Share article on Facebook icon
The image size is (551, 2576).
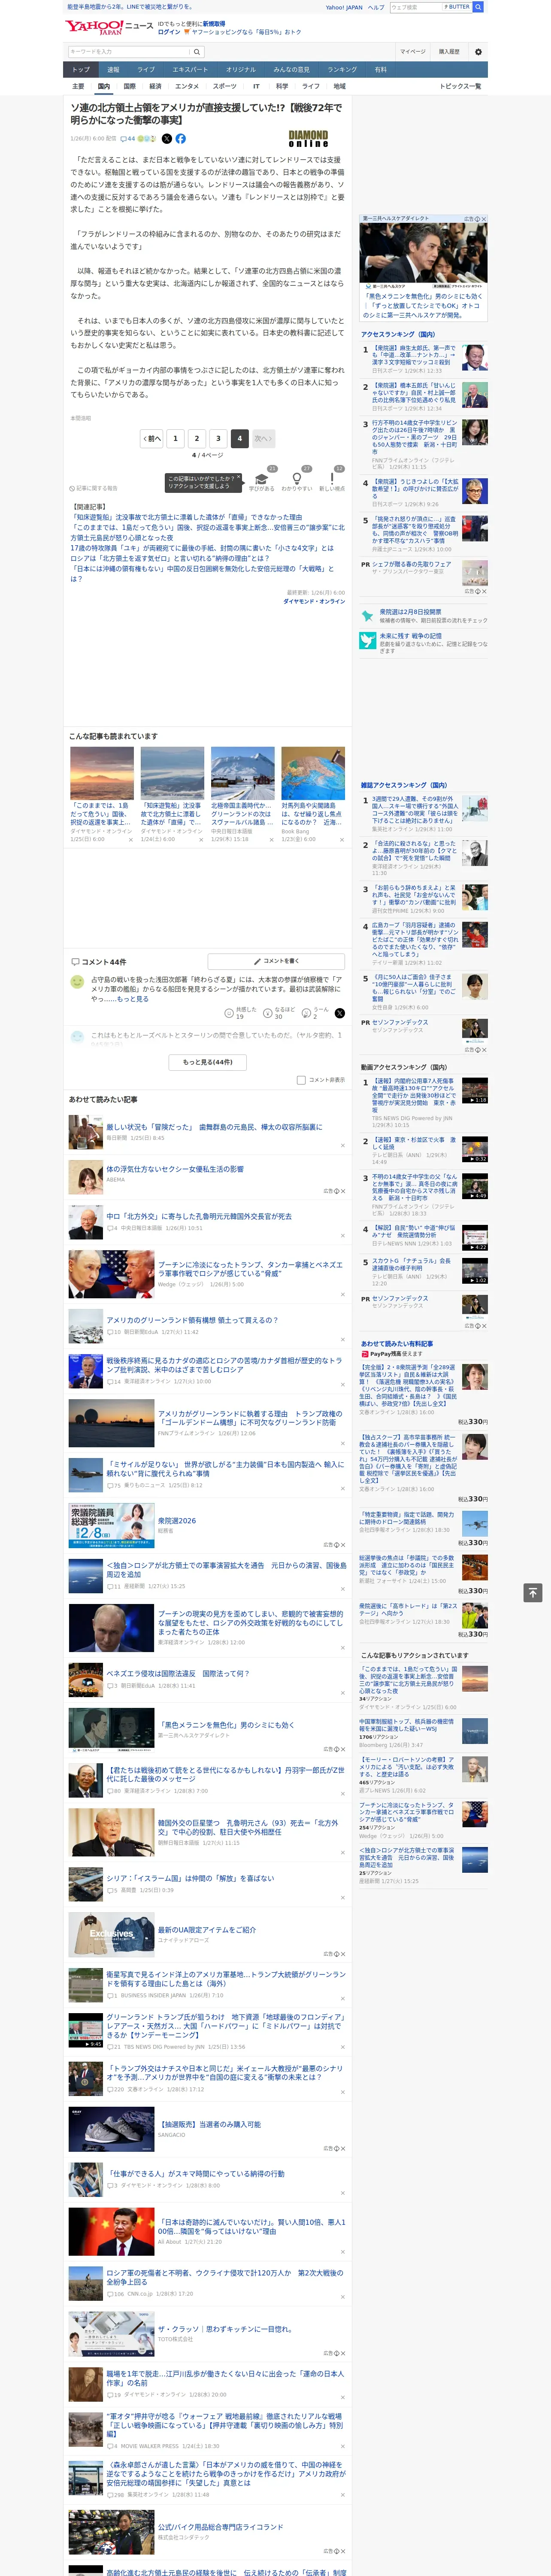181,139
